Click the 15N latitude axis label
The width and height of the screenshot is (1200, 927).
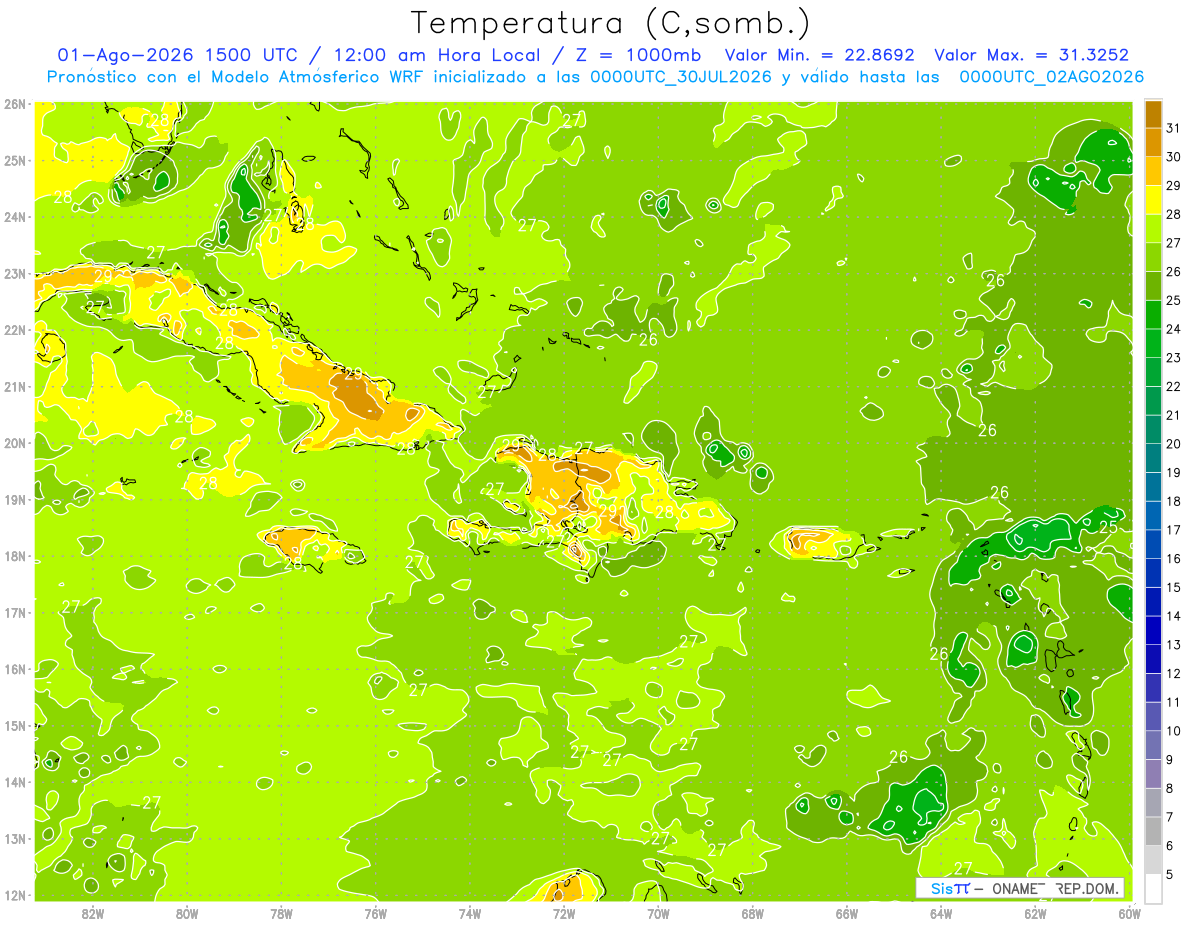(15, 726)
